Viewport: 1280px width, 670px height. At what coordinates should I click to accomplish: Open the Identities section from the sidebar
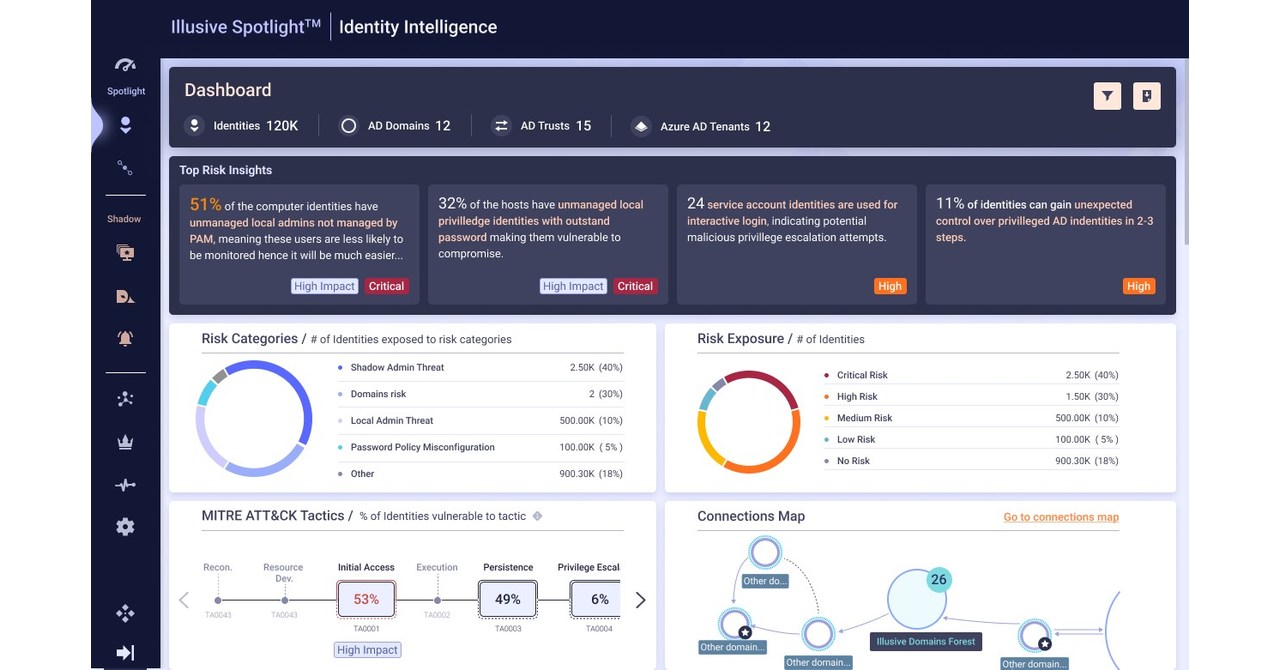pyautogui.click(x=125, y=124)
